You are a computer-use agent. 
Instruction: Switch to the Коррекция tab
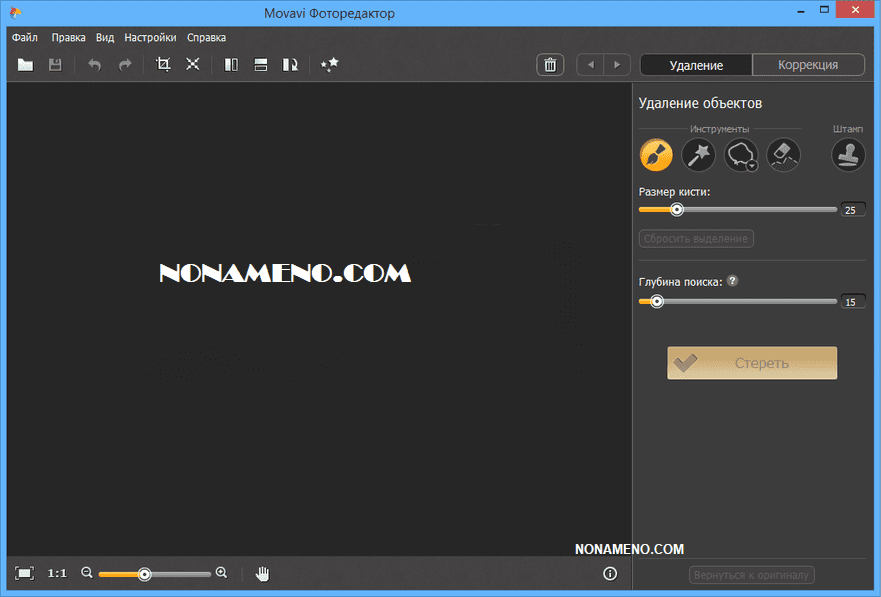[x=808, y=65]
